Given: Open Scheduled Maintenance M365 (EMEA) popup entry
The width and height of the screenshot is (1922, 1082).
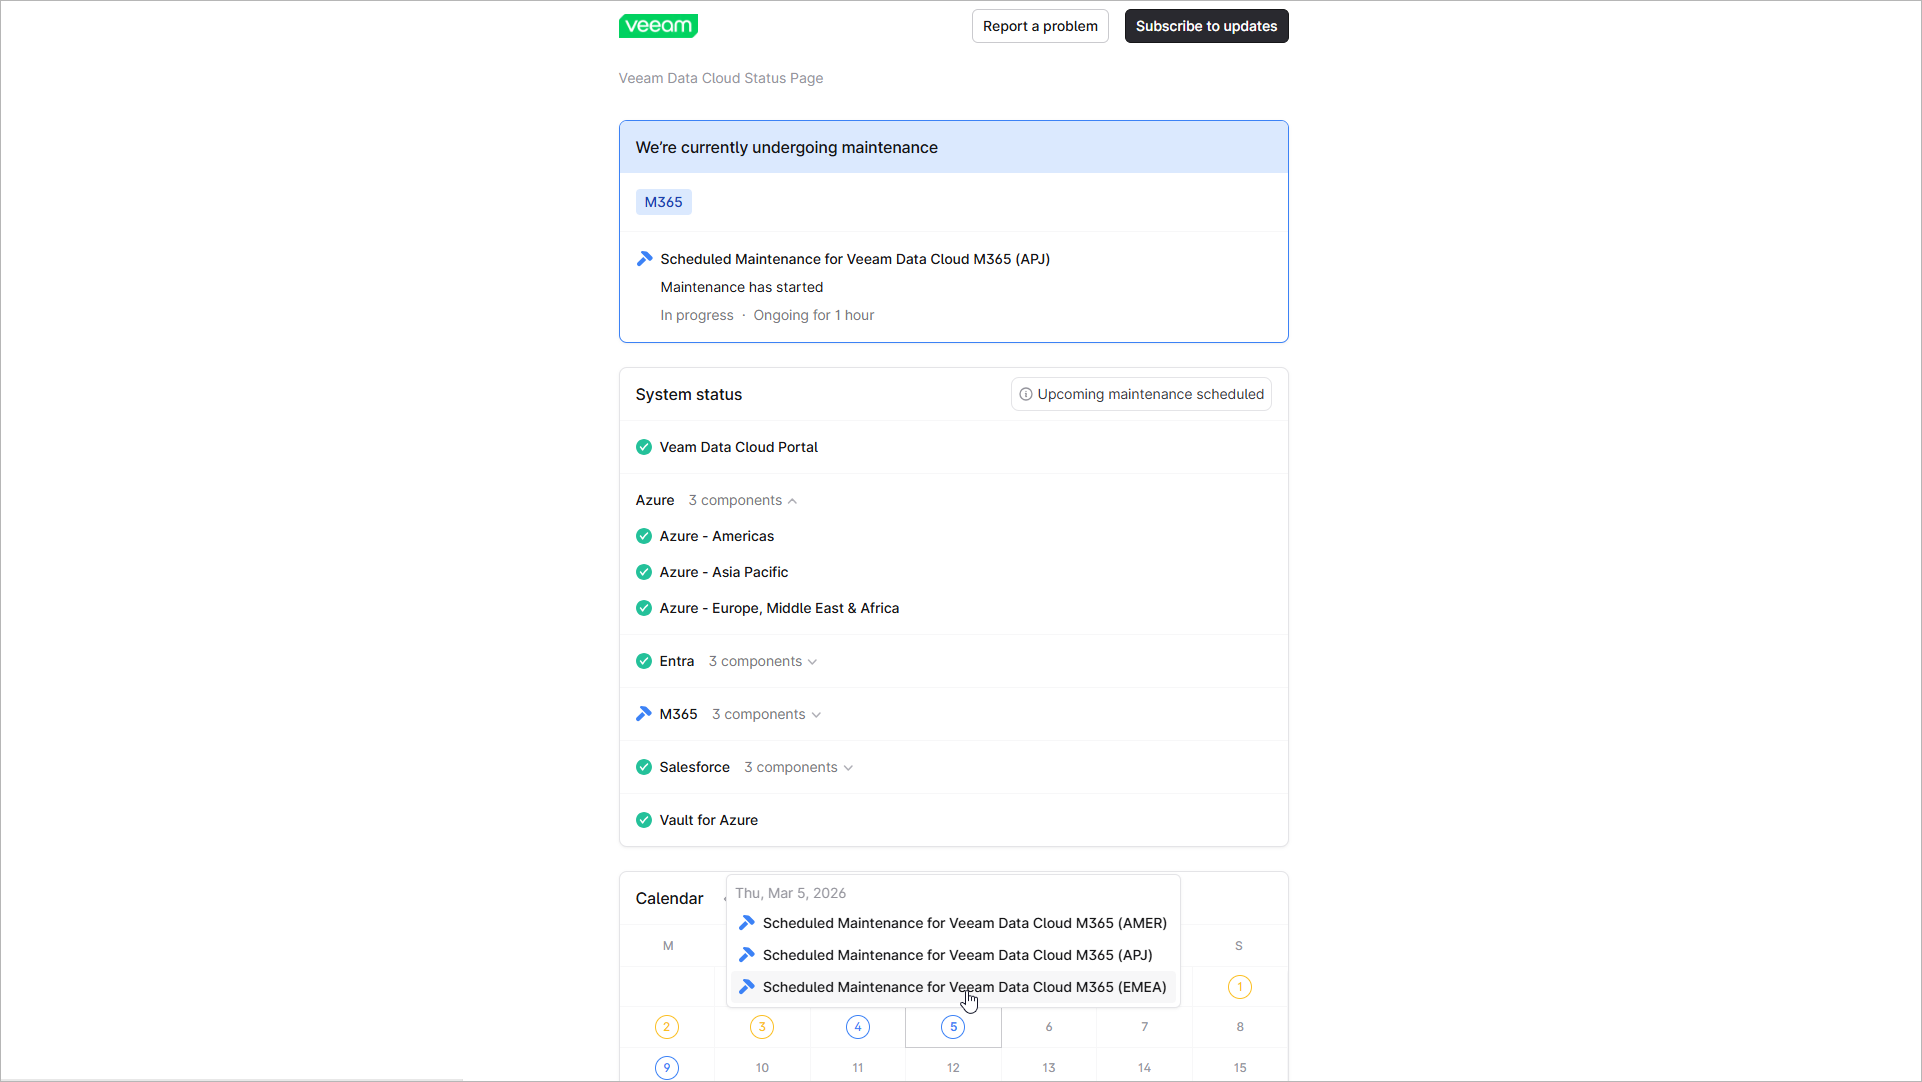Looking at the screenshot, I should (964, 987).
